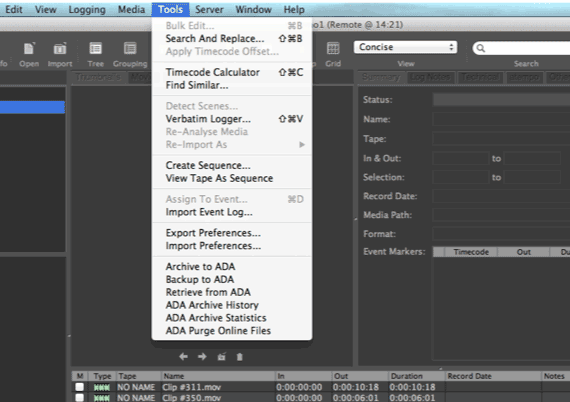Open the Technical tab
570x402 pixels.
(479, 77)
